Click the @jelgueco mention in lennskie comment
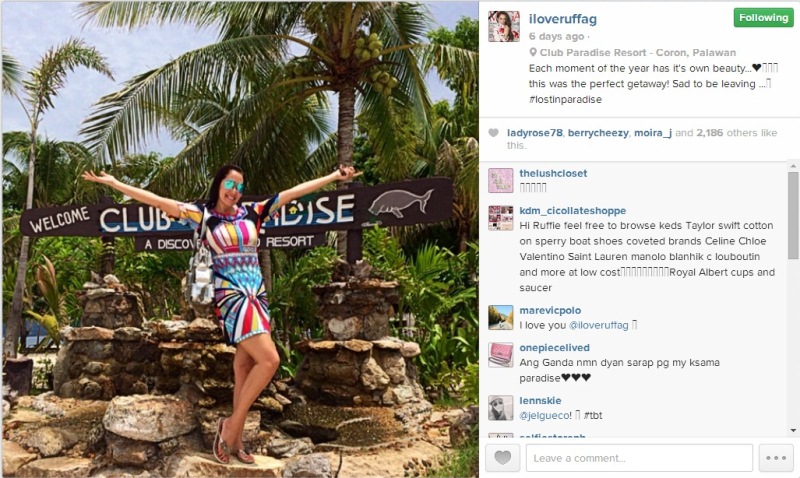800x478 pixels. coord(545,416)
